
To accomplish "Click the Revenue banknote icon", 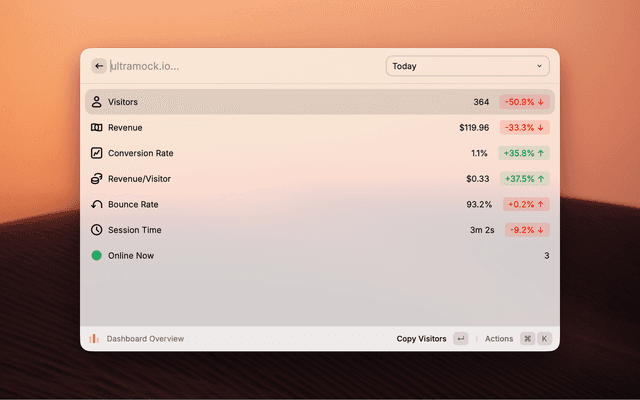I will click(96, 128).
